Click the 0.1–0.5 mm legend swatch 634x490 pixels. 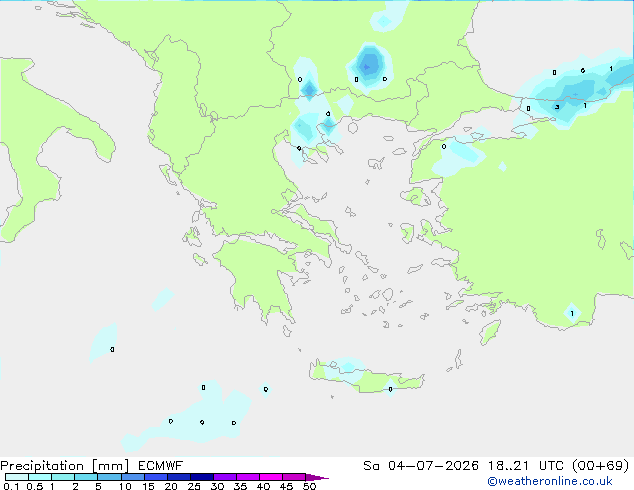(x=17, y=477)
